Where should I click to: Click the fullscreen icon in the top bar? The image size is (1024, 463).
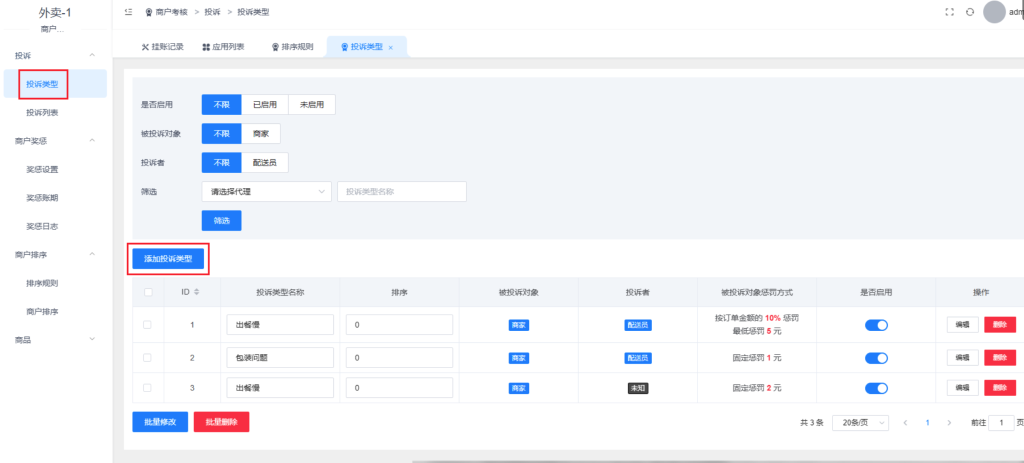tap(948, 12)
